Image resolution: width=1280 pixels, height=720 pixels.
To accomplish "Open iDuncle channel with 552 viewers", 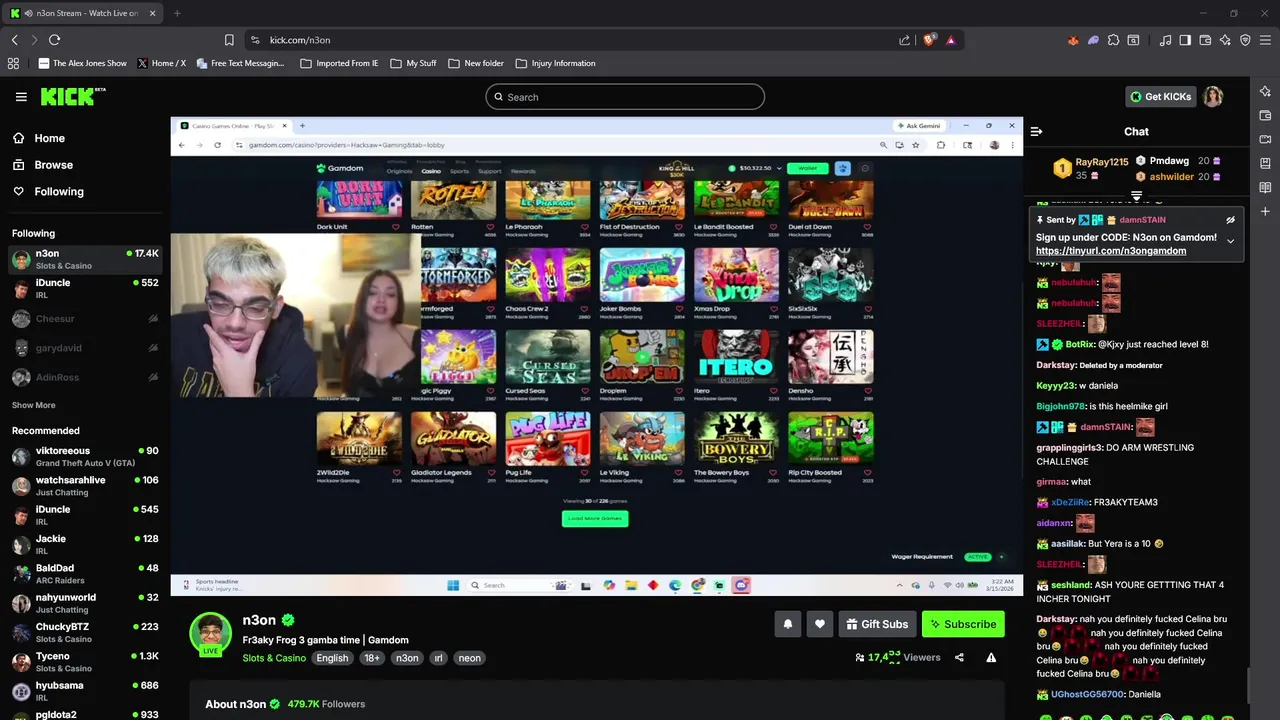I will pos(85,289).
